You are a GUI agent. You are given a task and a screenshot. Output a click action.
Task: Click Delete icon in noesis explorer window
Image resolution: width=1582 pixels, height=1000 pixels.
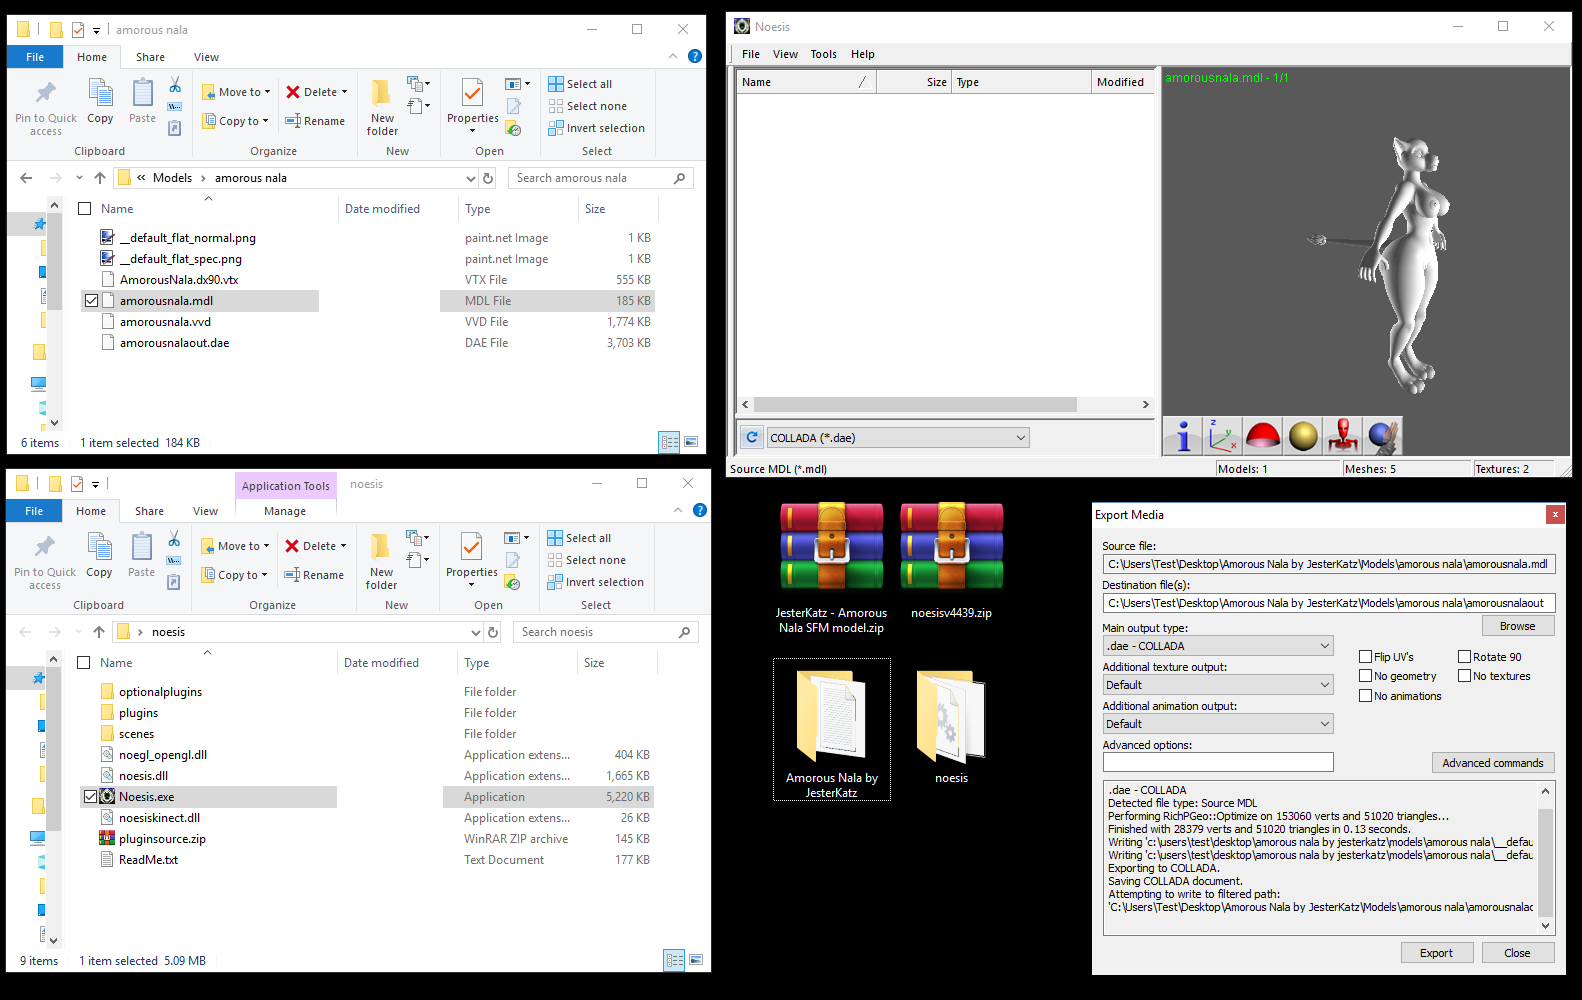click(x=292, y=546)
